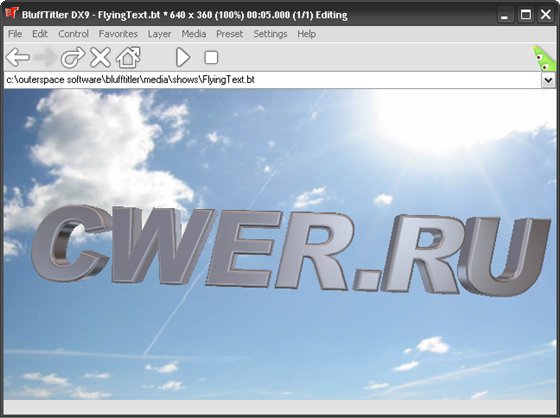Open the Preset menu
This screenshot has width=560, height=418.
click(229, 34)
